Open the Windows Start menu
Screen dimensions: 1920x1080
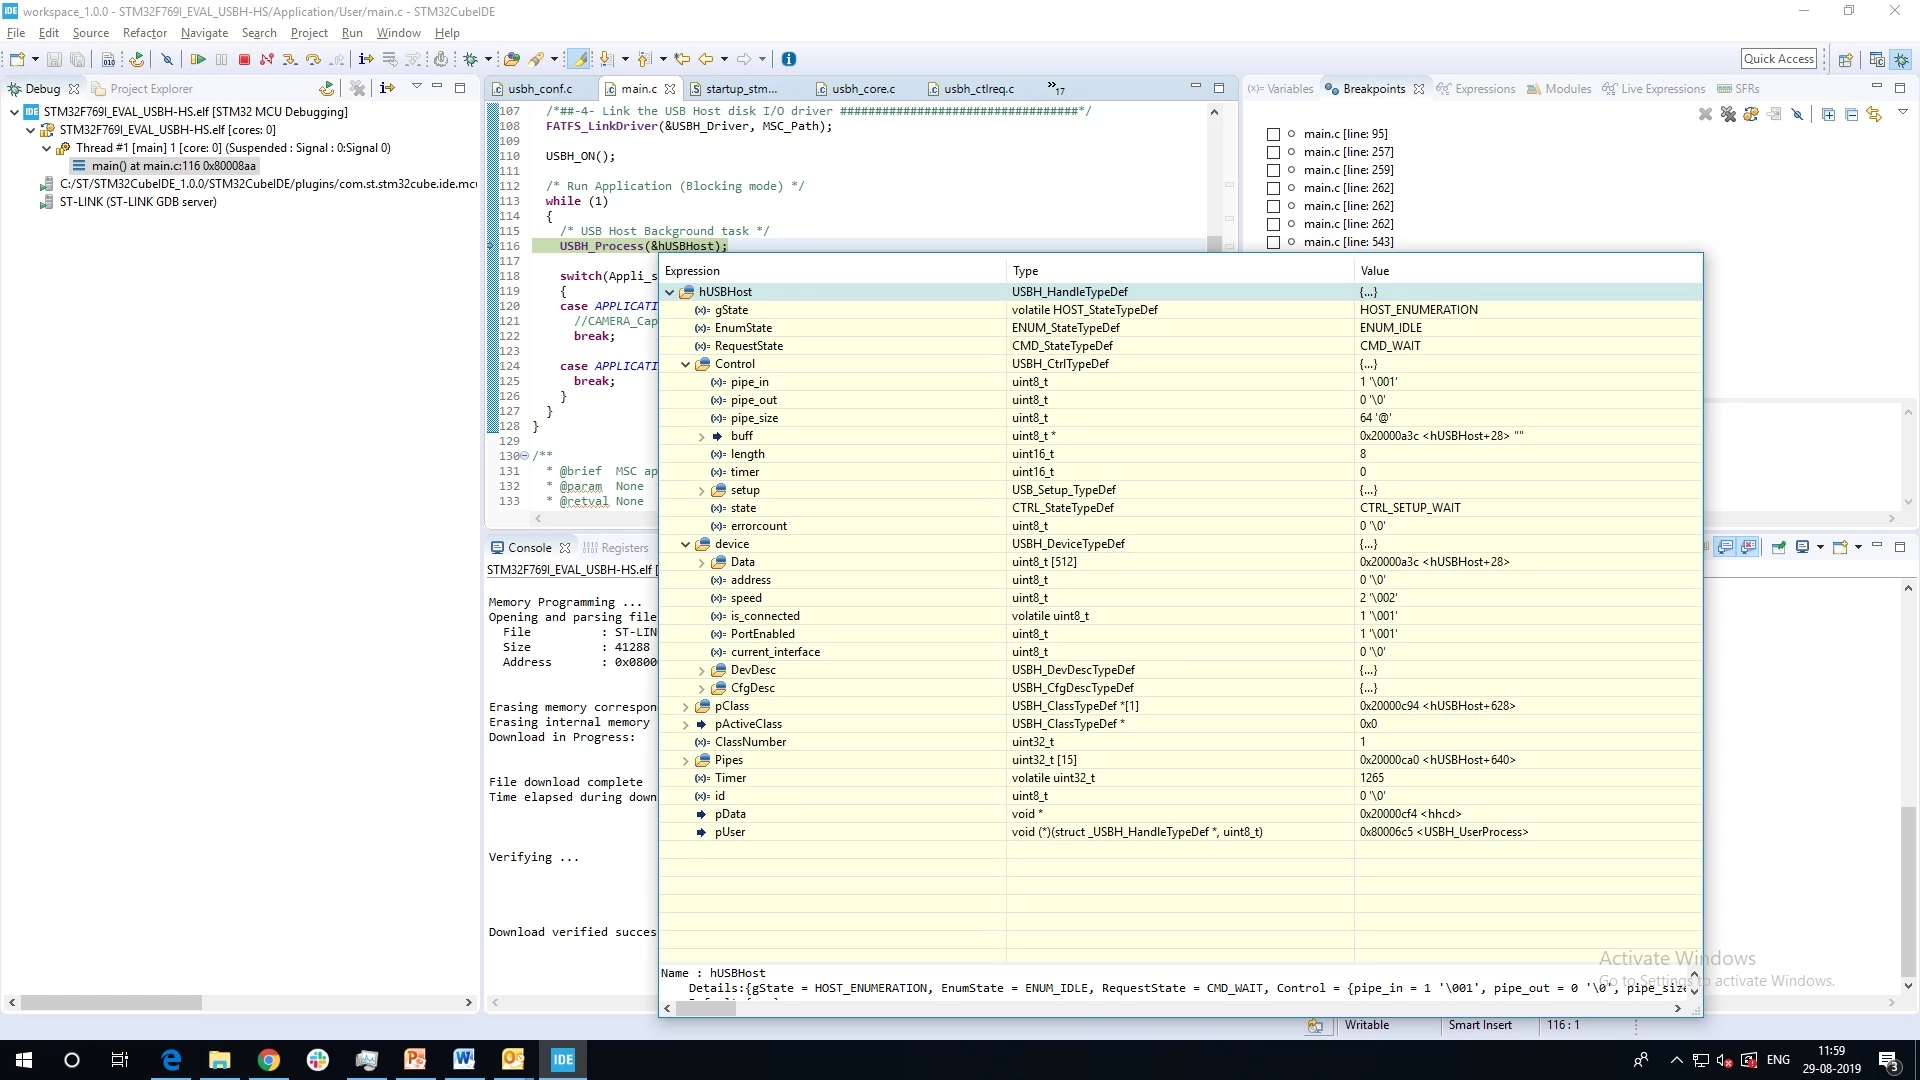pos(24,1060)
